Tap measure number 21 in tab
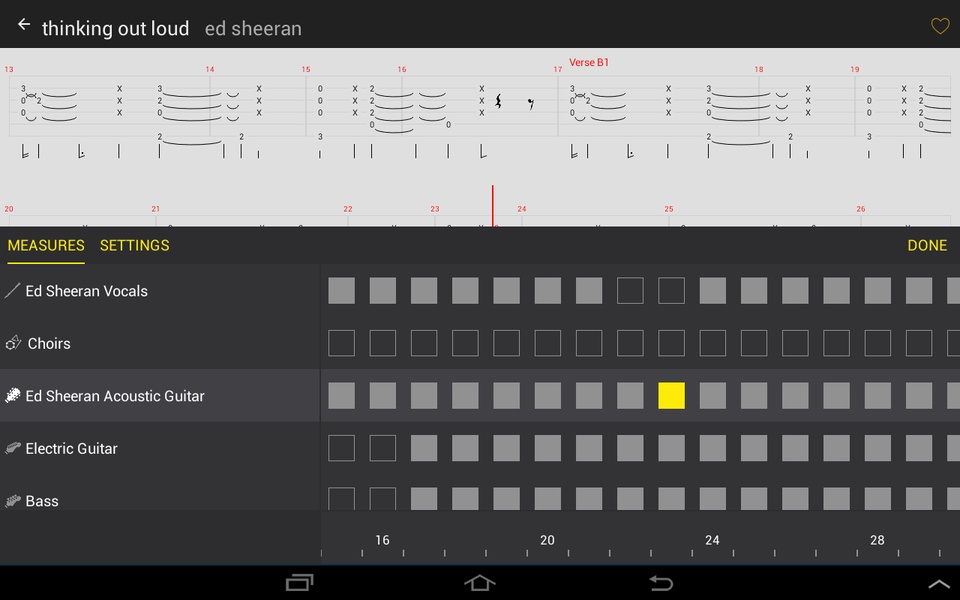Screen dimensions: 960x600 click(x=156, y=209)
